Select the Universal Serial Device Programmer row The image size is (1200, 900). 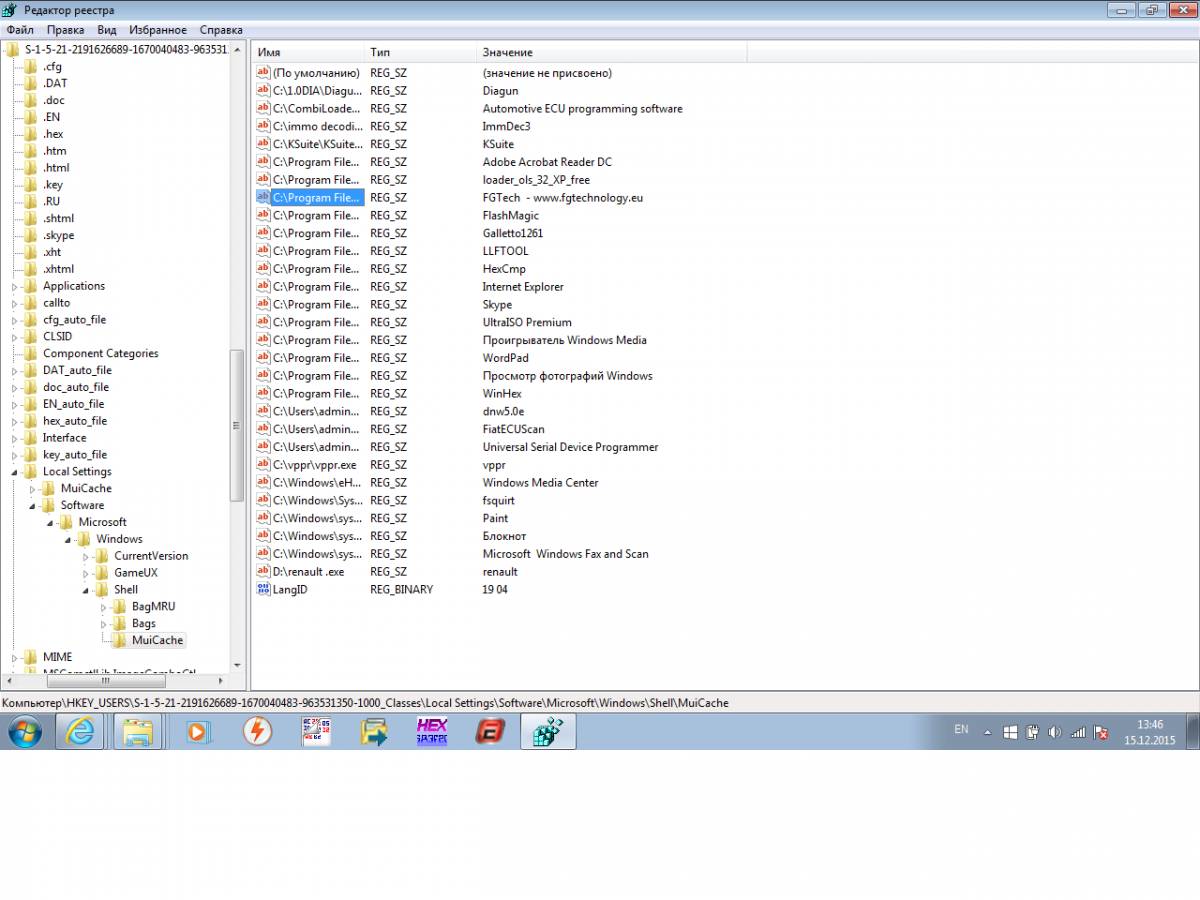click(570, 447)
